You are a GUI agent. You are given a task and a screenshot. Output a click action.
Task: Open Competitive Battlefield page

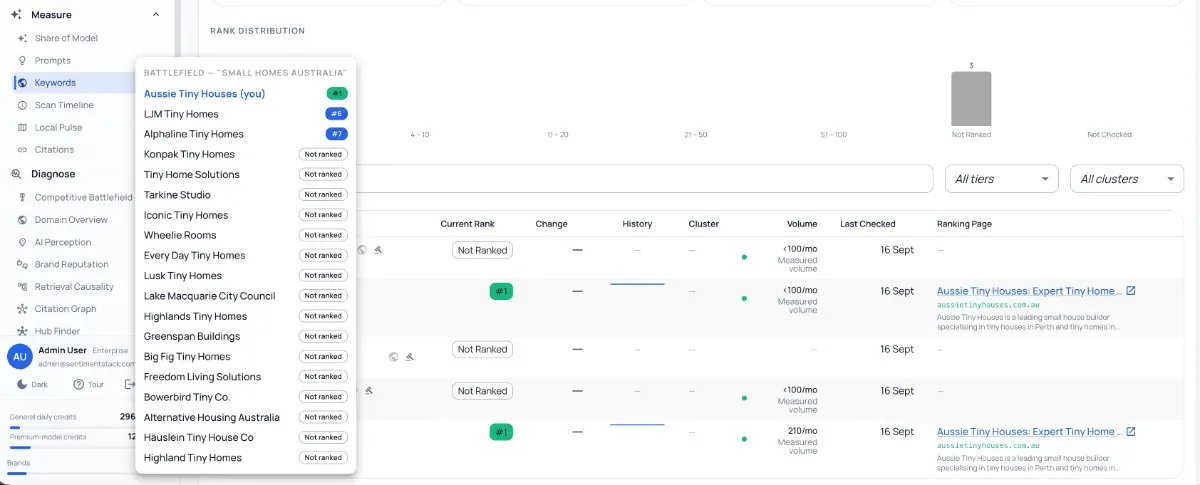click(83, 198)
